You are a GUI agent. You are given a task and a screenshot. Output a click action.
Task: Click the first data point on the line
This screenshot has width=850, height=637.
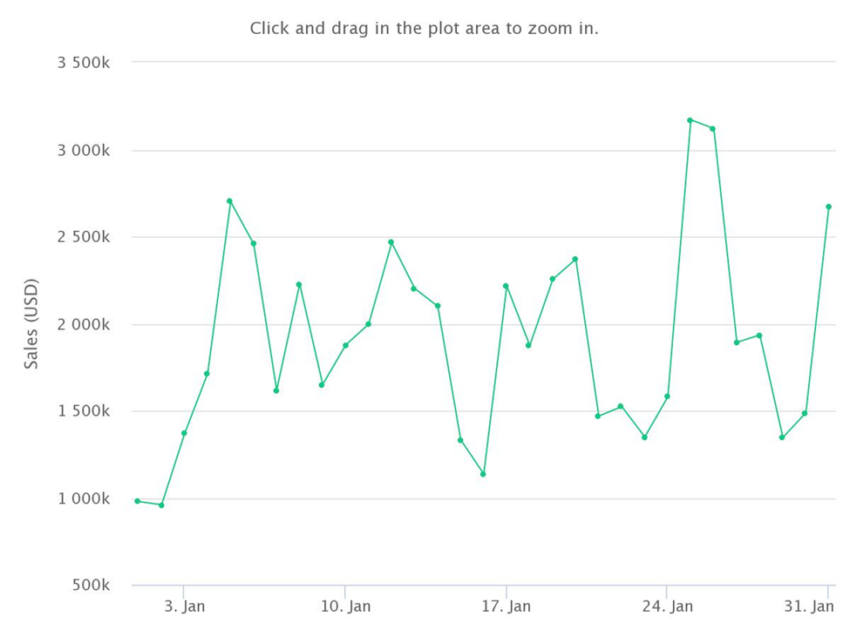(138, 501)
